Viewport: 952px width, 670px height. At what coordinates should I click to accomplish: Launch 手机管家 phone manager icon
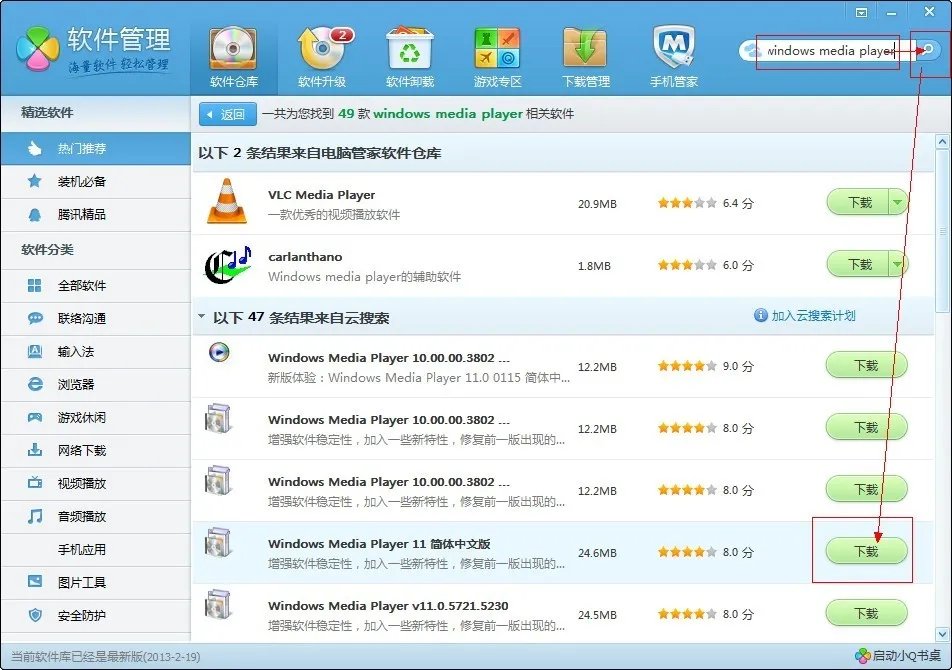[672, 48]
